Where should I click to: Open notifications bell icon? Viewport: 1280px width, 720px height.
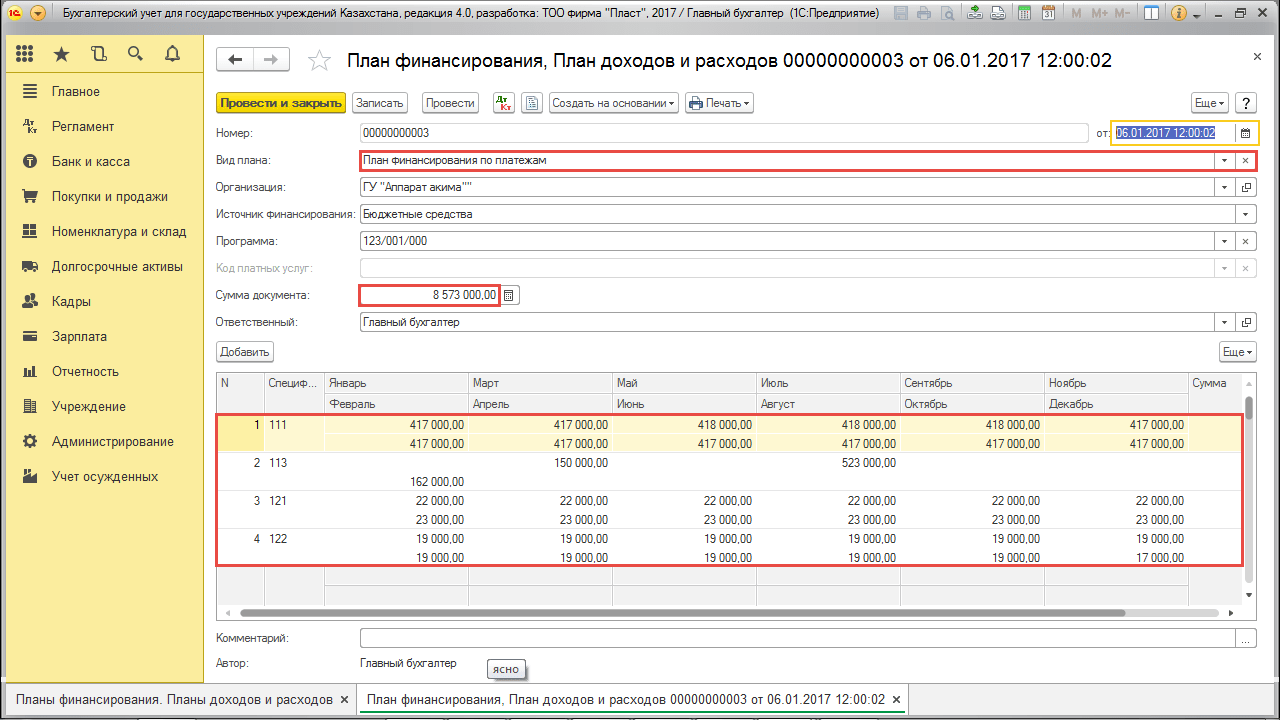[172, 54]
